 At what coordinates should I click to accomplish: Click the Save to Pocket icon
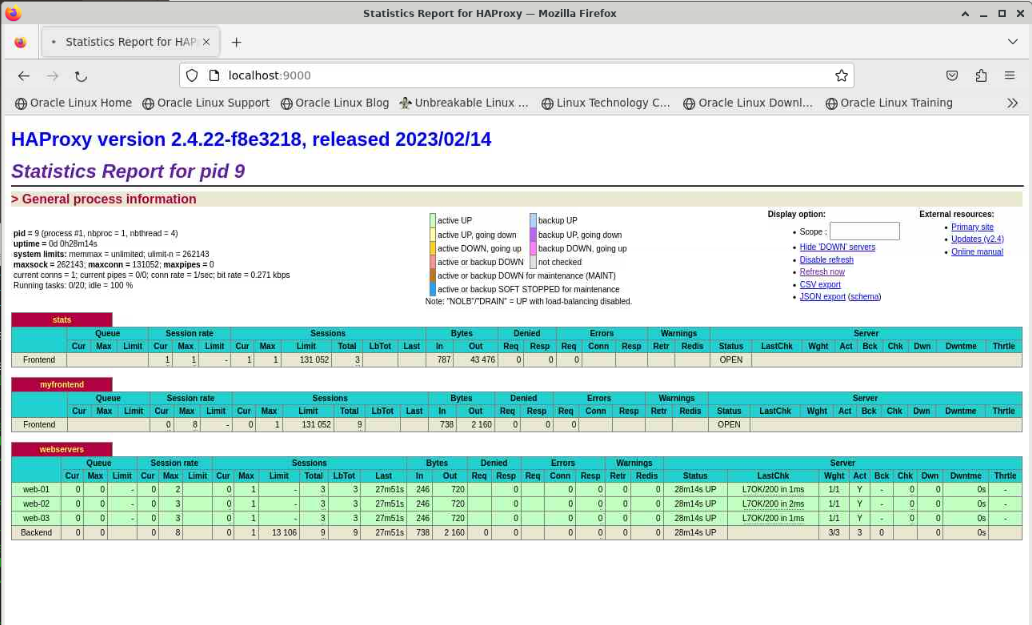[x=952, y=76]
